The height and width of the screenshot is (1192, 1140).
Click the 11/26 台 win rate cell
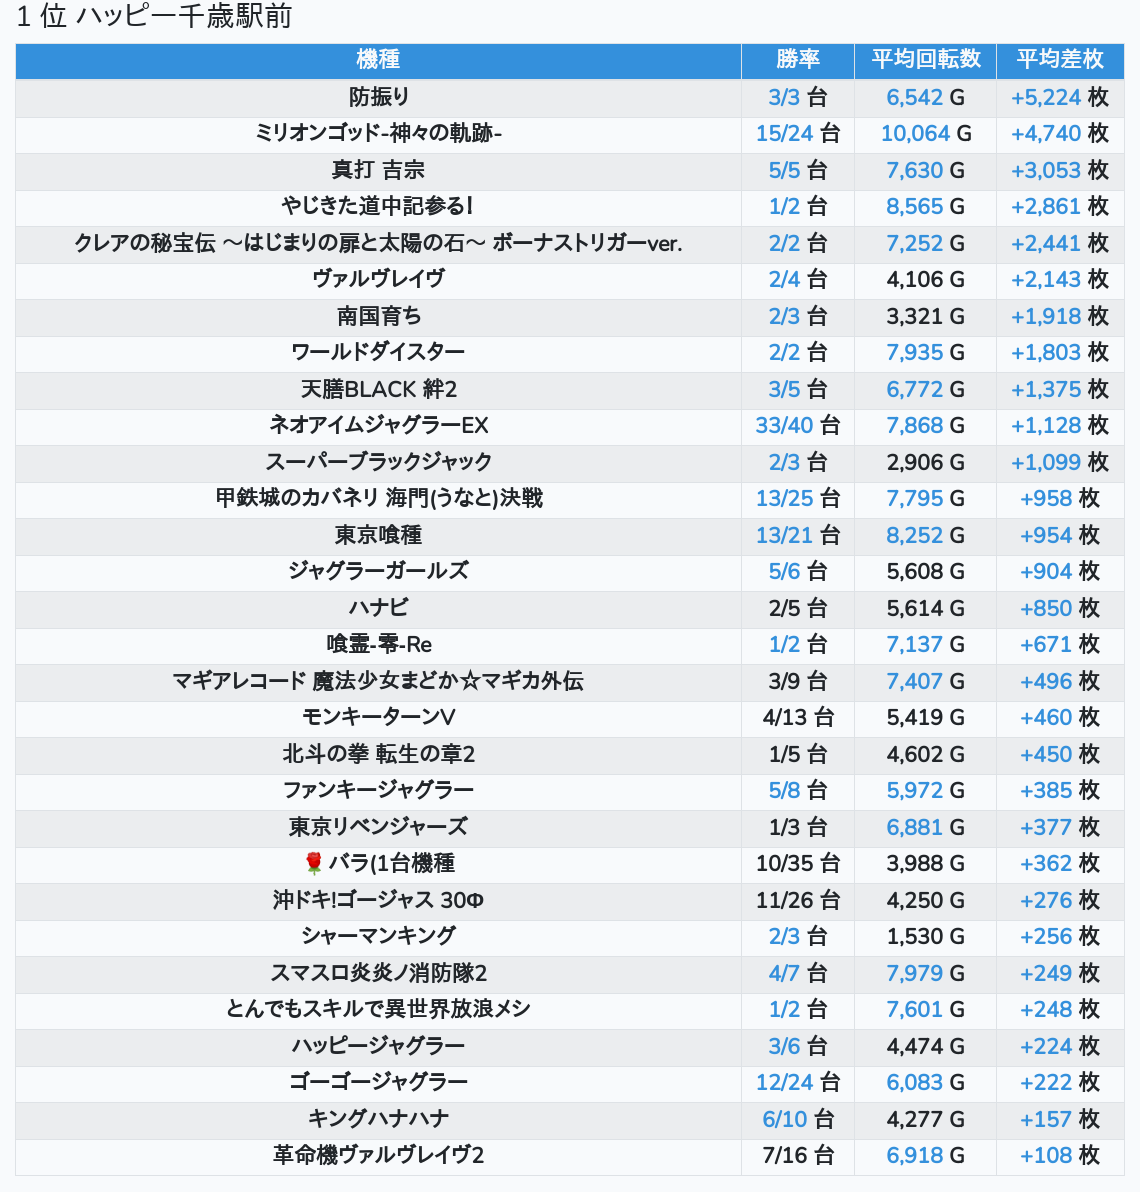[798, 900]
